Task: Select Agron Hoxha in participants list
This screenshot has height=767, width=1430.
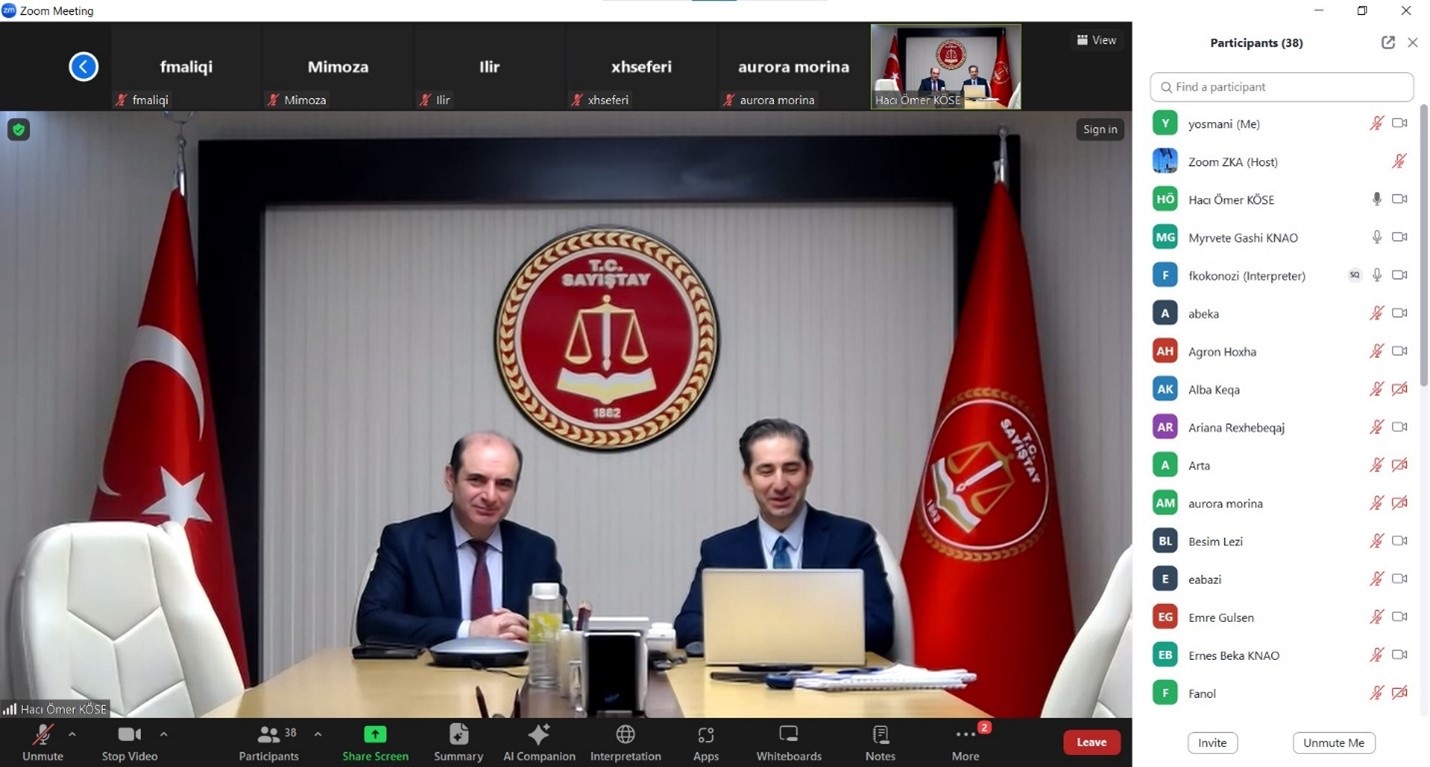Action: pos(1281,351)
